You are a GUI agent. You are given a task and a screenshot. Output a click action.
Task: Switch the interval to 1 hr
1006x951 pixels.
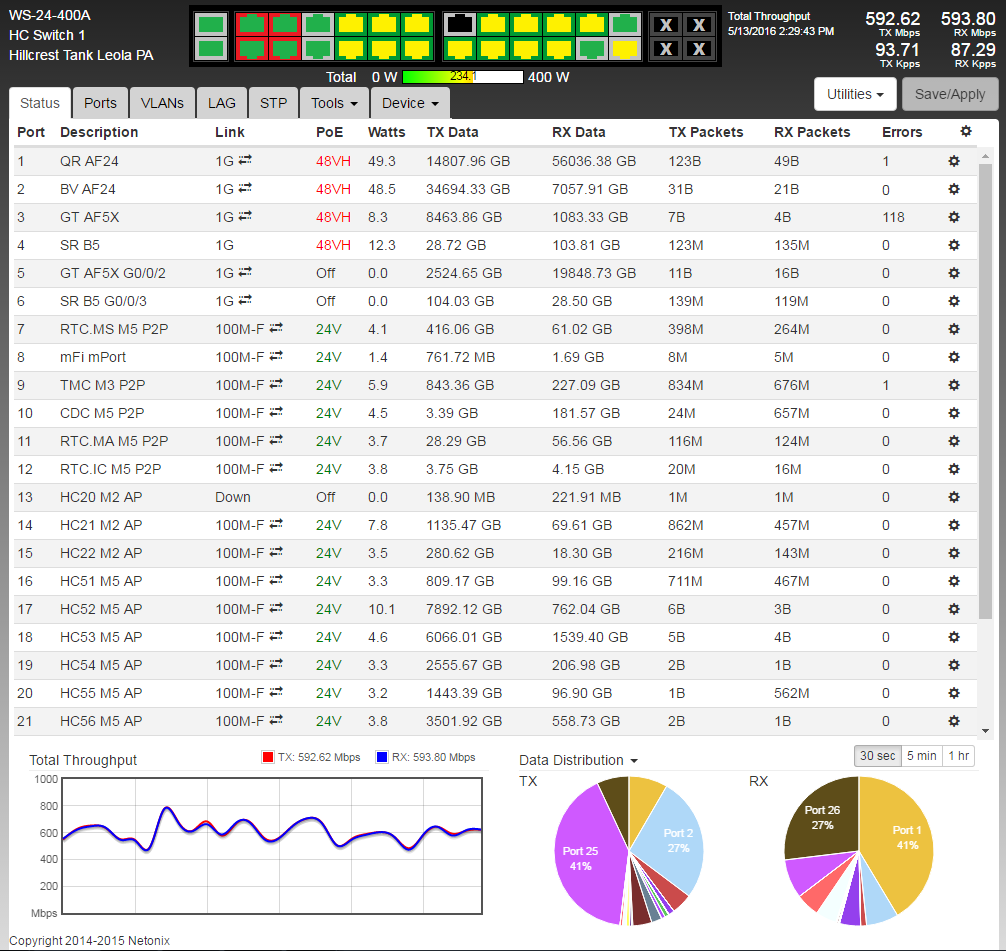point(959,756)
